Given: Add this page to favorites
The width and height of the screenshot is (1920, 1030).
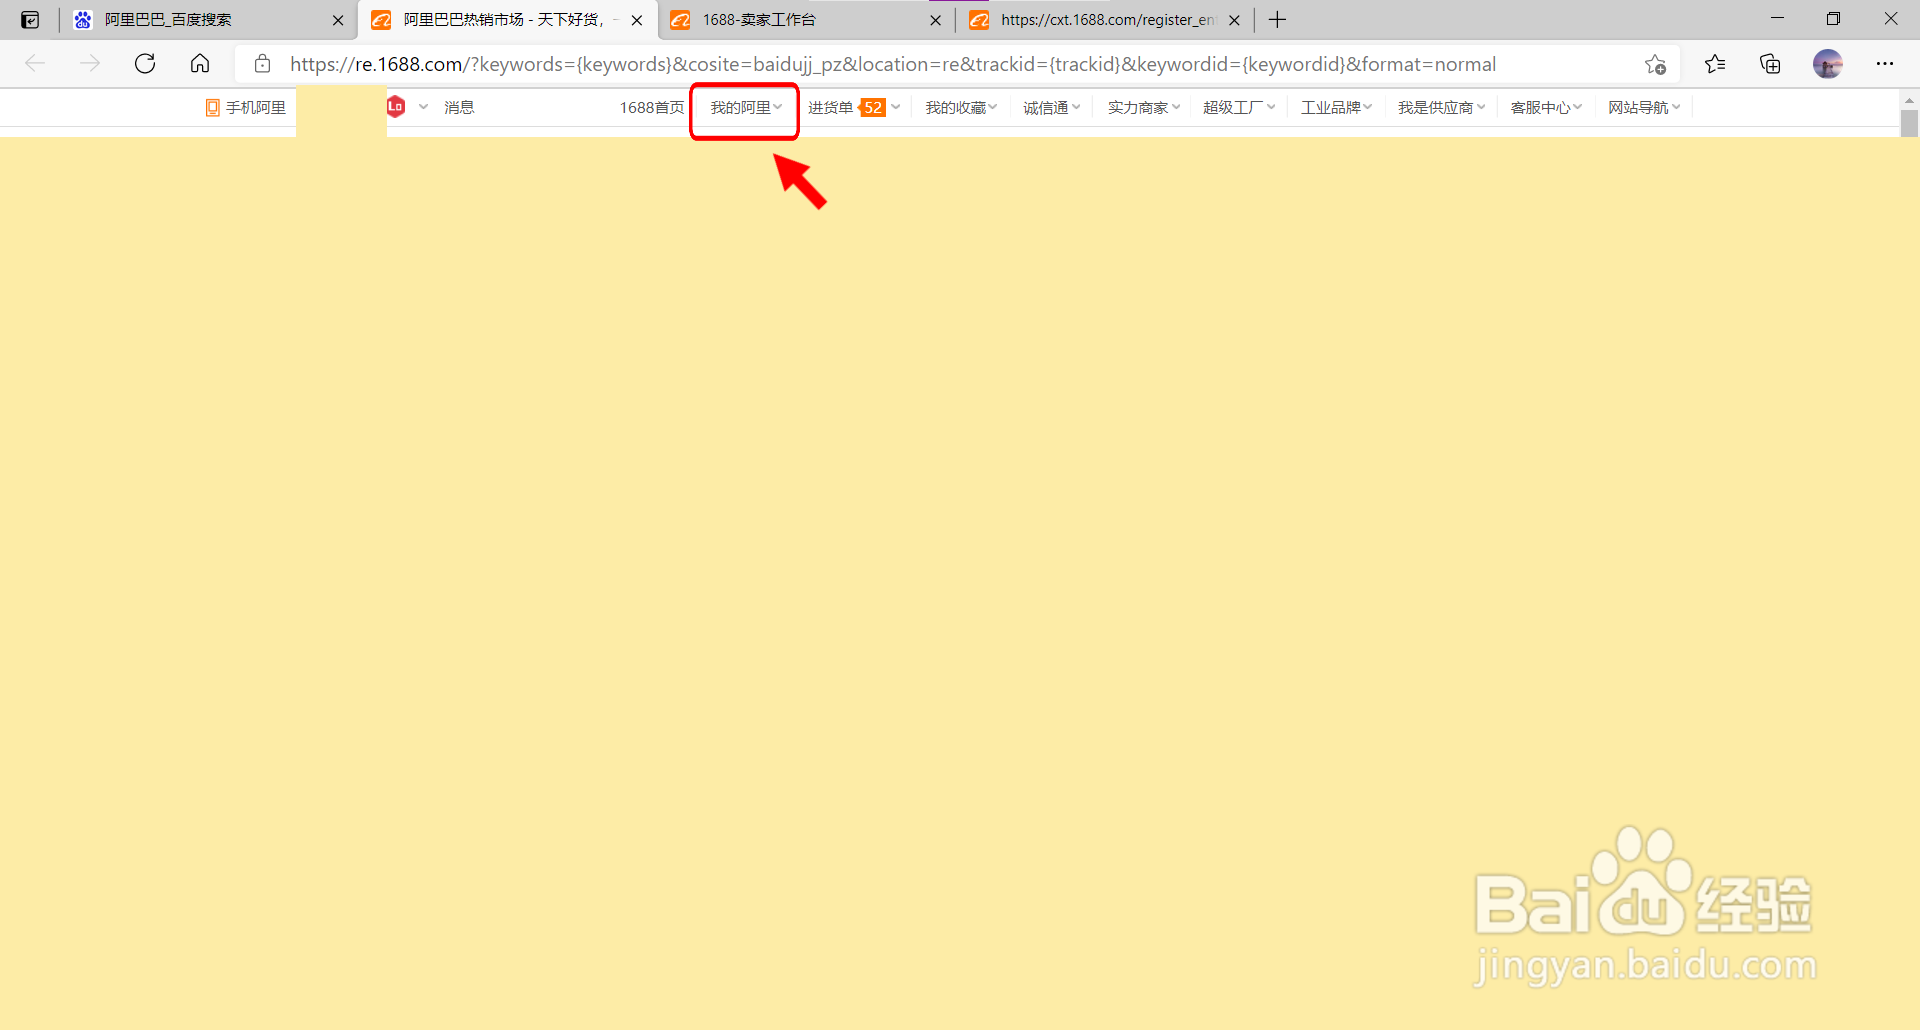Looking at the screenshot, I should tap(1655, 64).
